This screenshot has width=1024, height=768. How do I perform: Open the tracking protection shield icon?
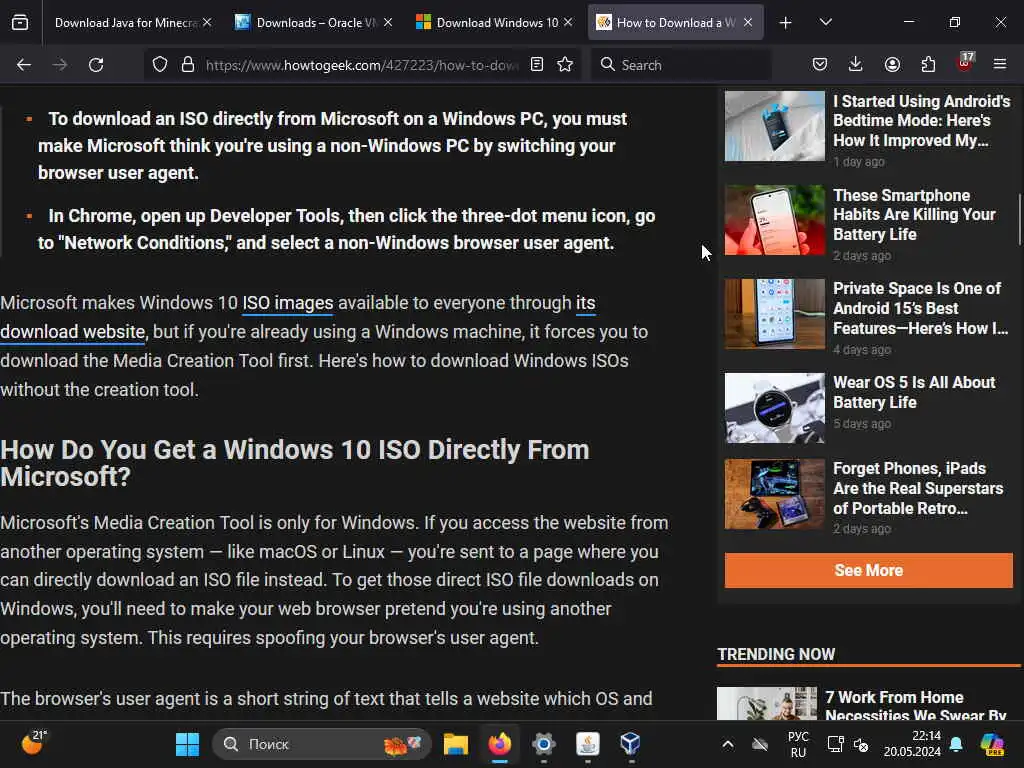click(x=160, y=65)
